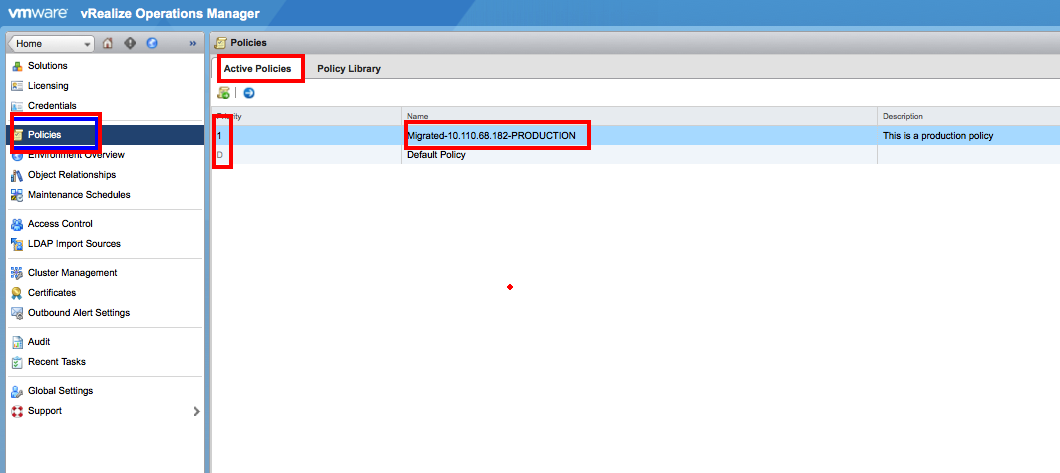Open Object Relationships page
The width and height of the screenshot is (1060, 473).
(72, 175)
